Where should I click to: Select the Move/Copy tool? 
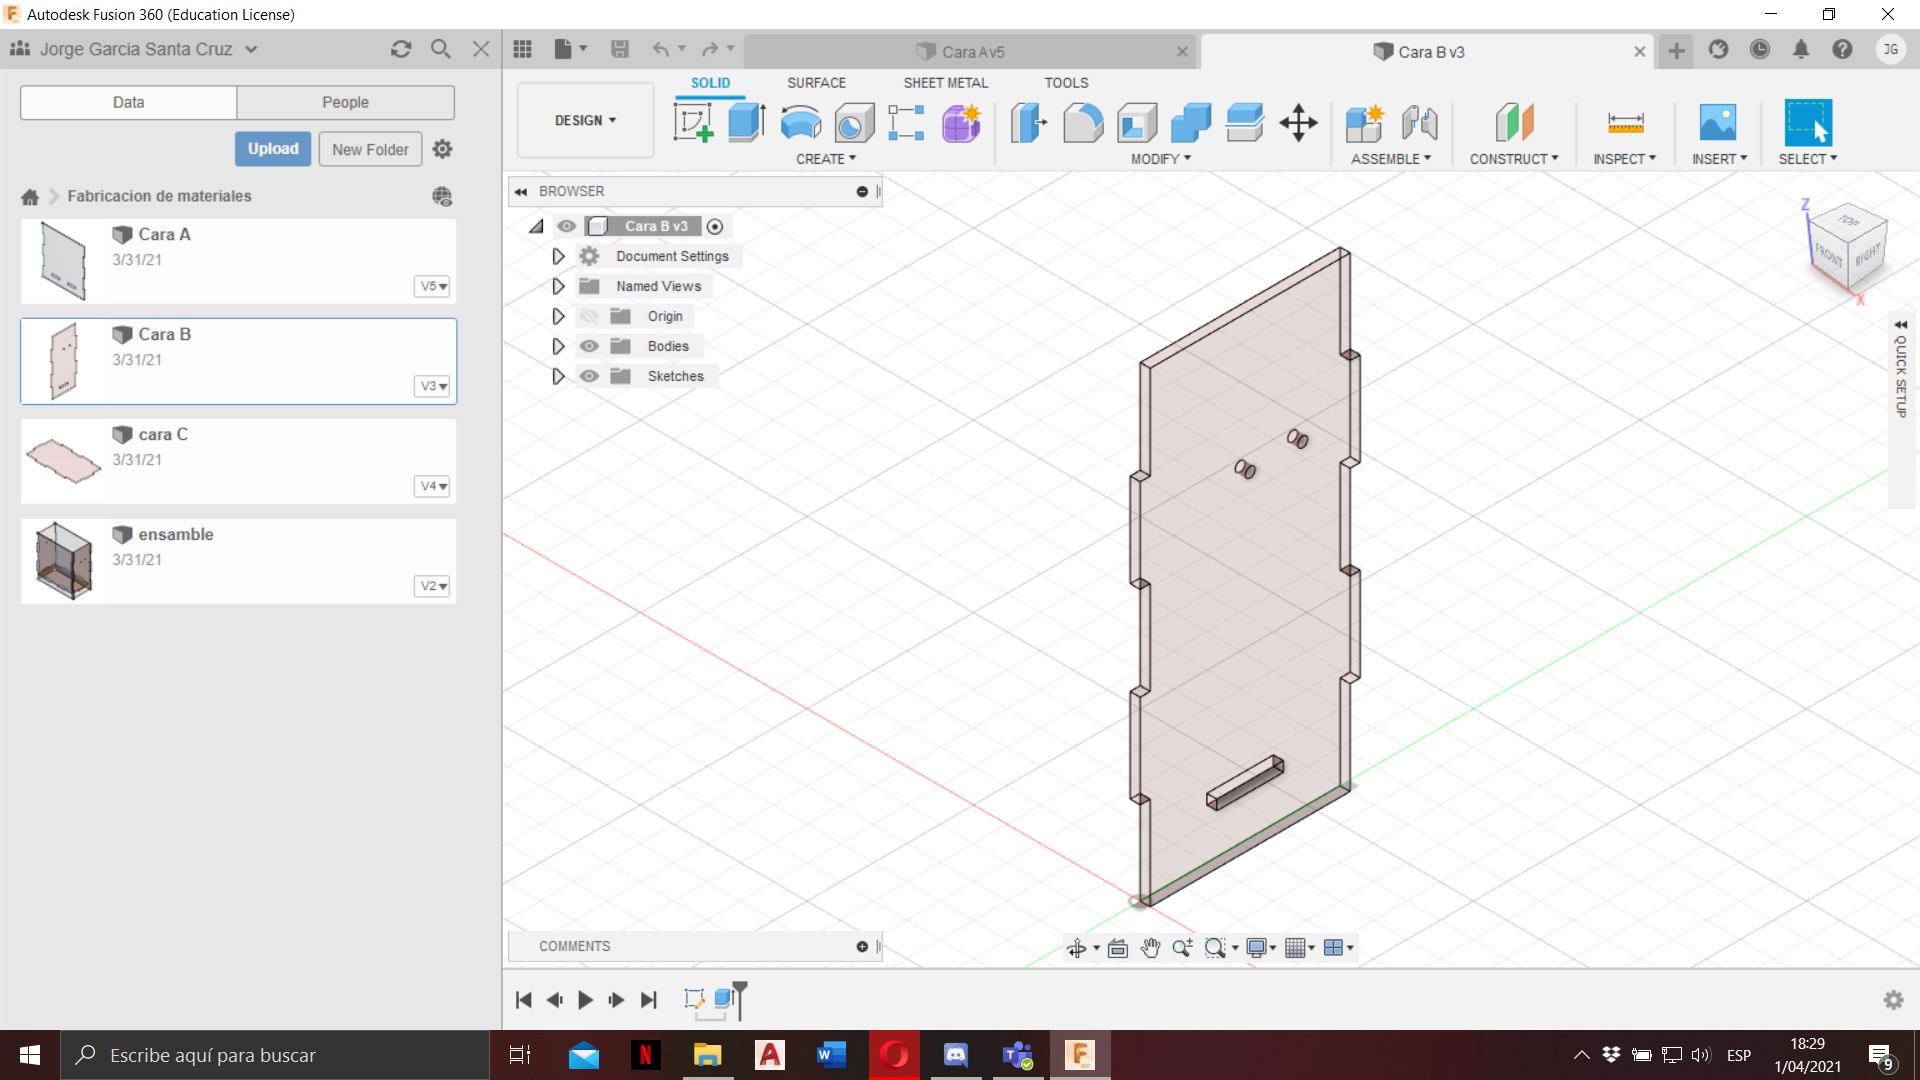(x=1298, y=123)
